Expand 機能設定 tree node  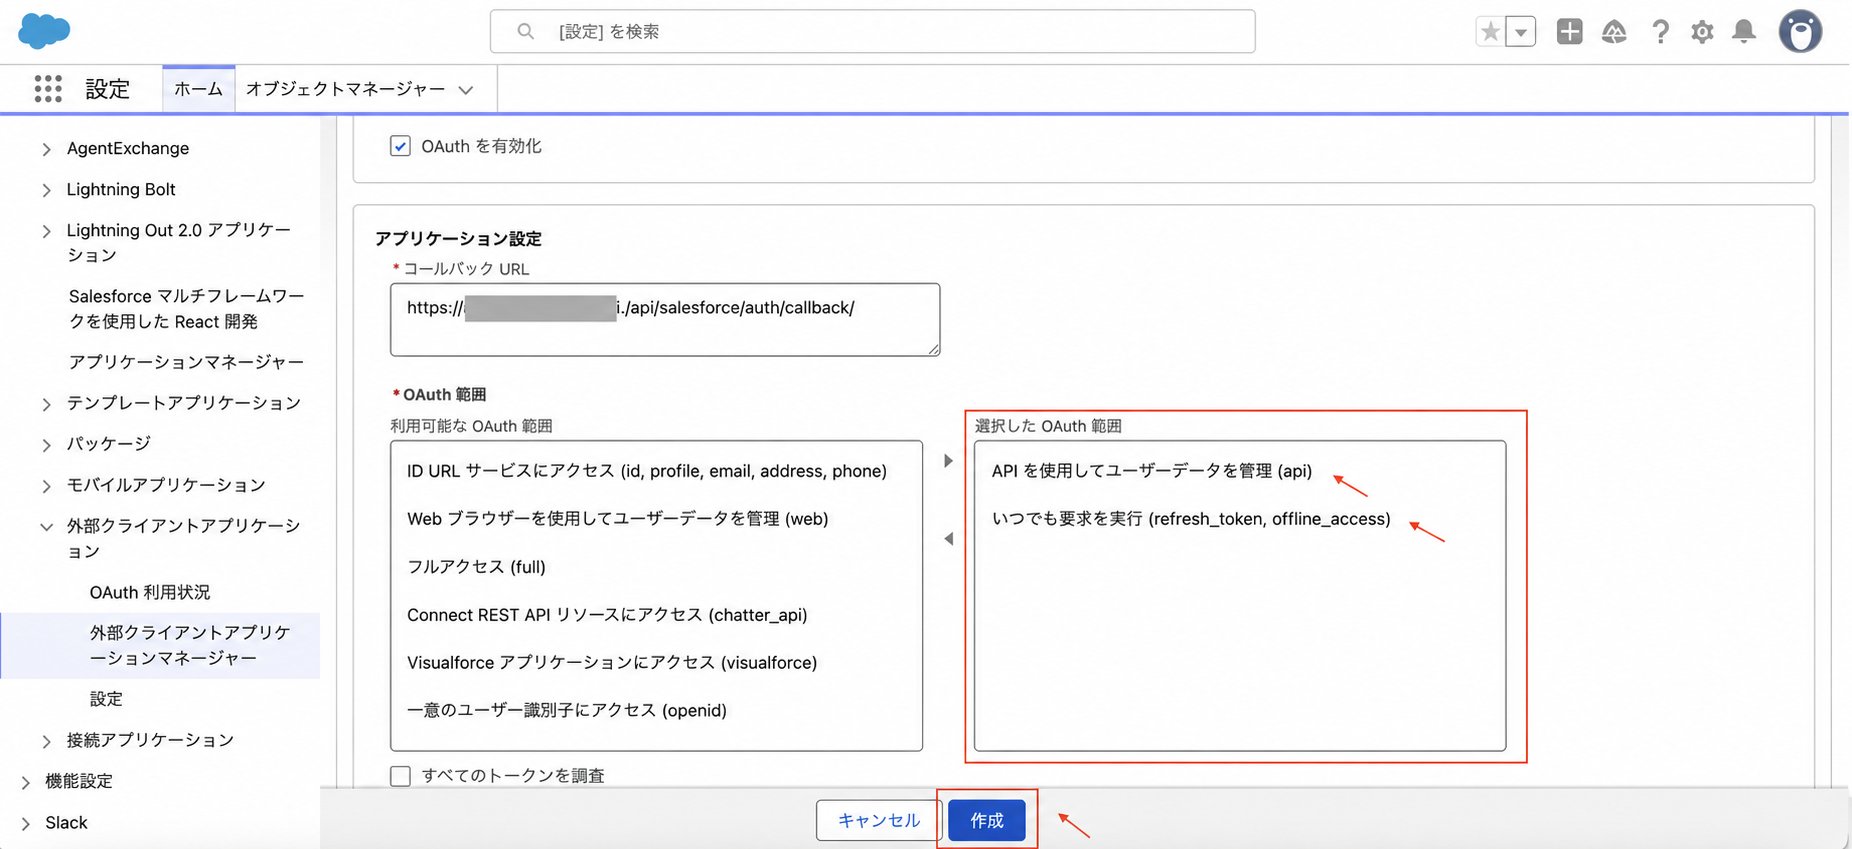click(x=26, y=782)
